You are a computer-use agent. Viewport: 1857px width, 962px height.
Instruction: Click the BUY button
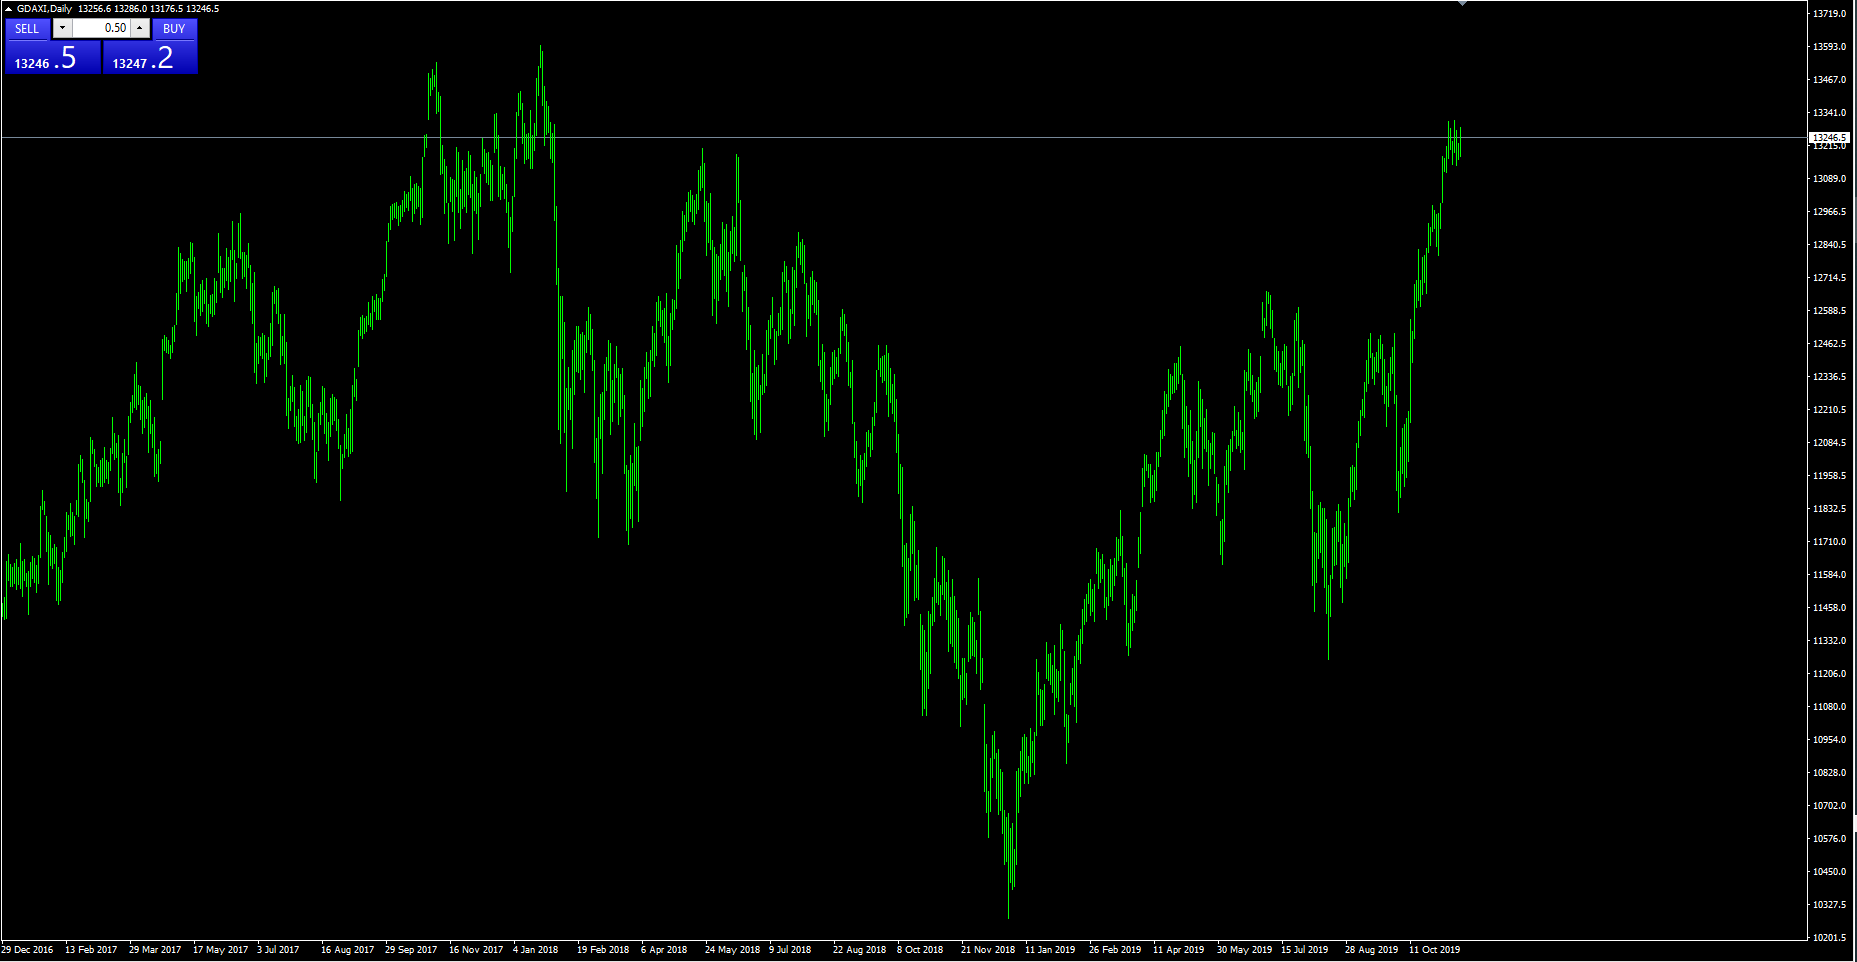tap(174, 29)
